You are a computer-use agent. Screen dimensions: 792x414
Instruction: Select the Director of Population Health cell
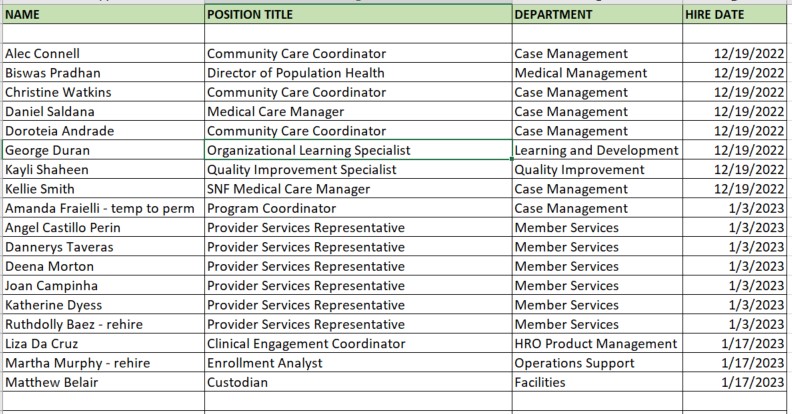coord(359,73)
